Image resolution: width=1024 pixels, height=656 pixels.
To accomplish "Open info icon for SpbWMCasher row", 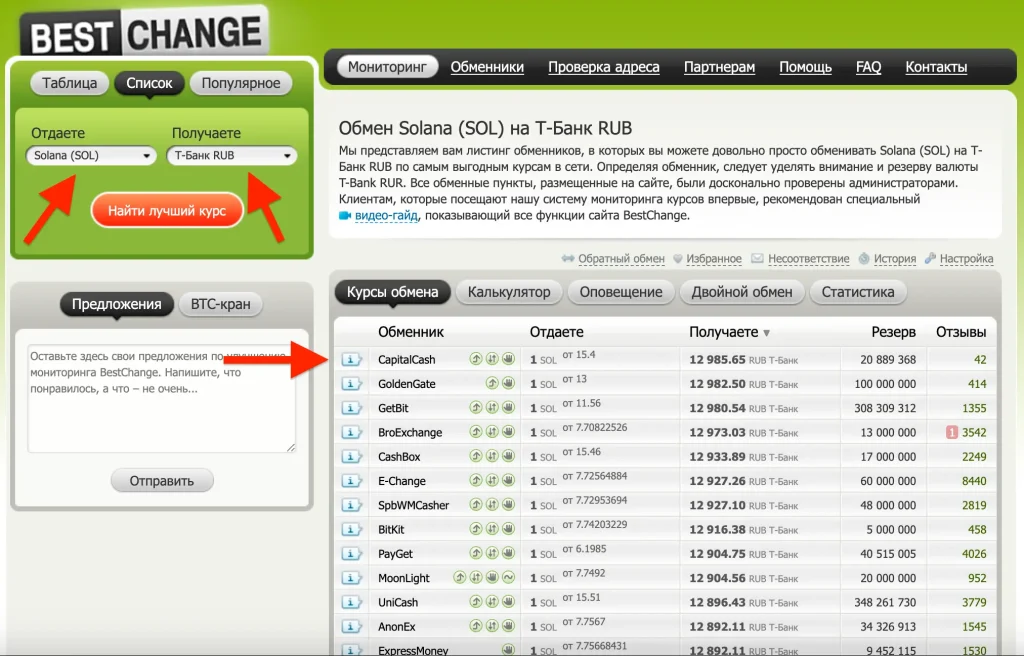I will (351, 505).
